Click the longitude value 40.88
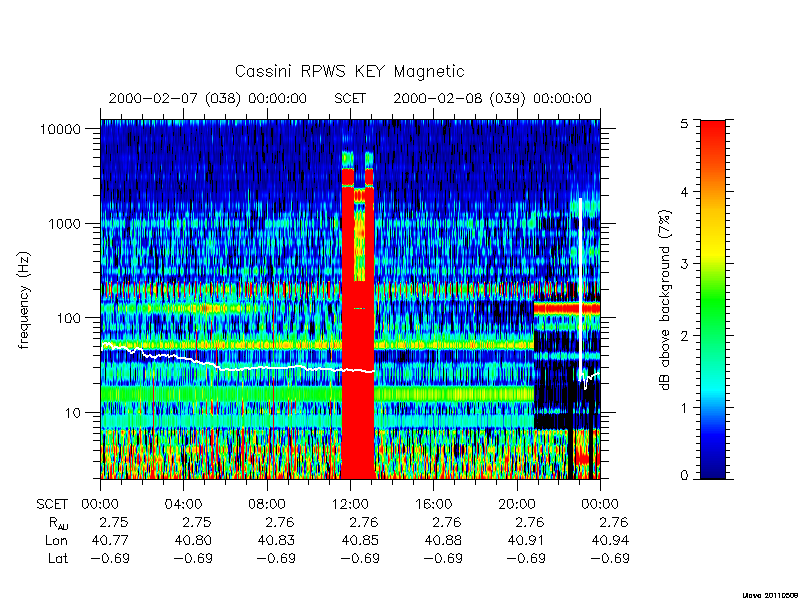The image size is (800, 600). pyautogui.click(x=443, y=540)
